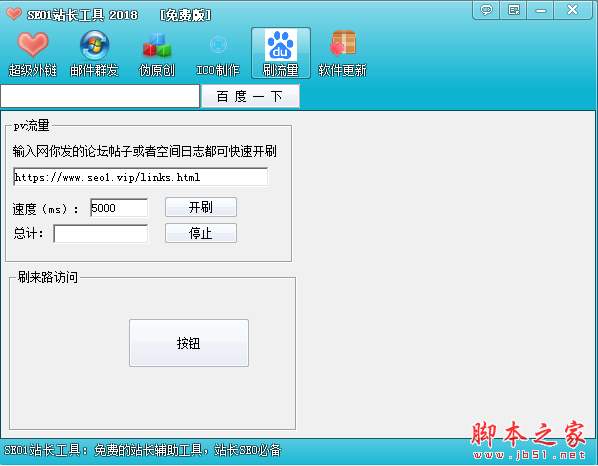The width and height of the screenshot is (598, 466).
Task: Close the SEO1站长工具 window
Action: tap(572, 10)
